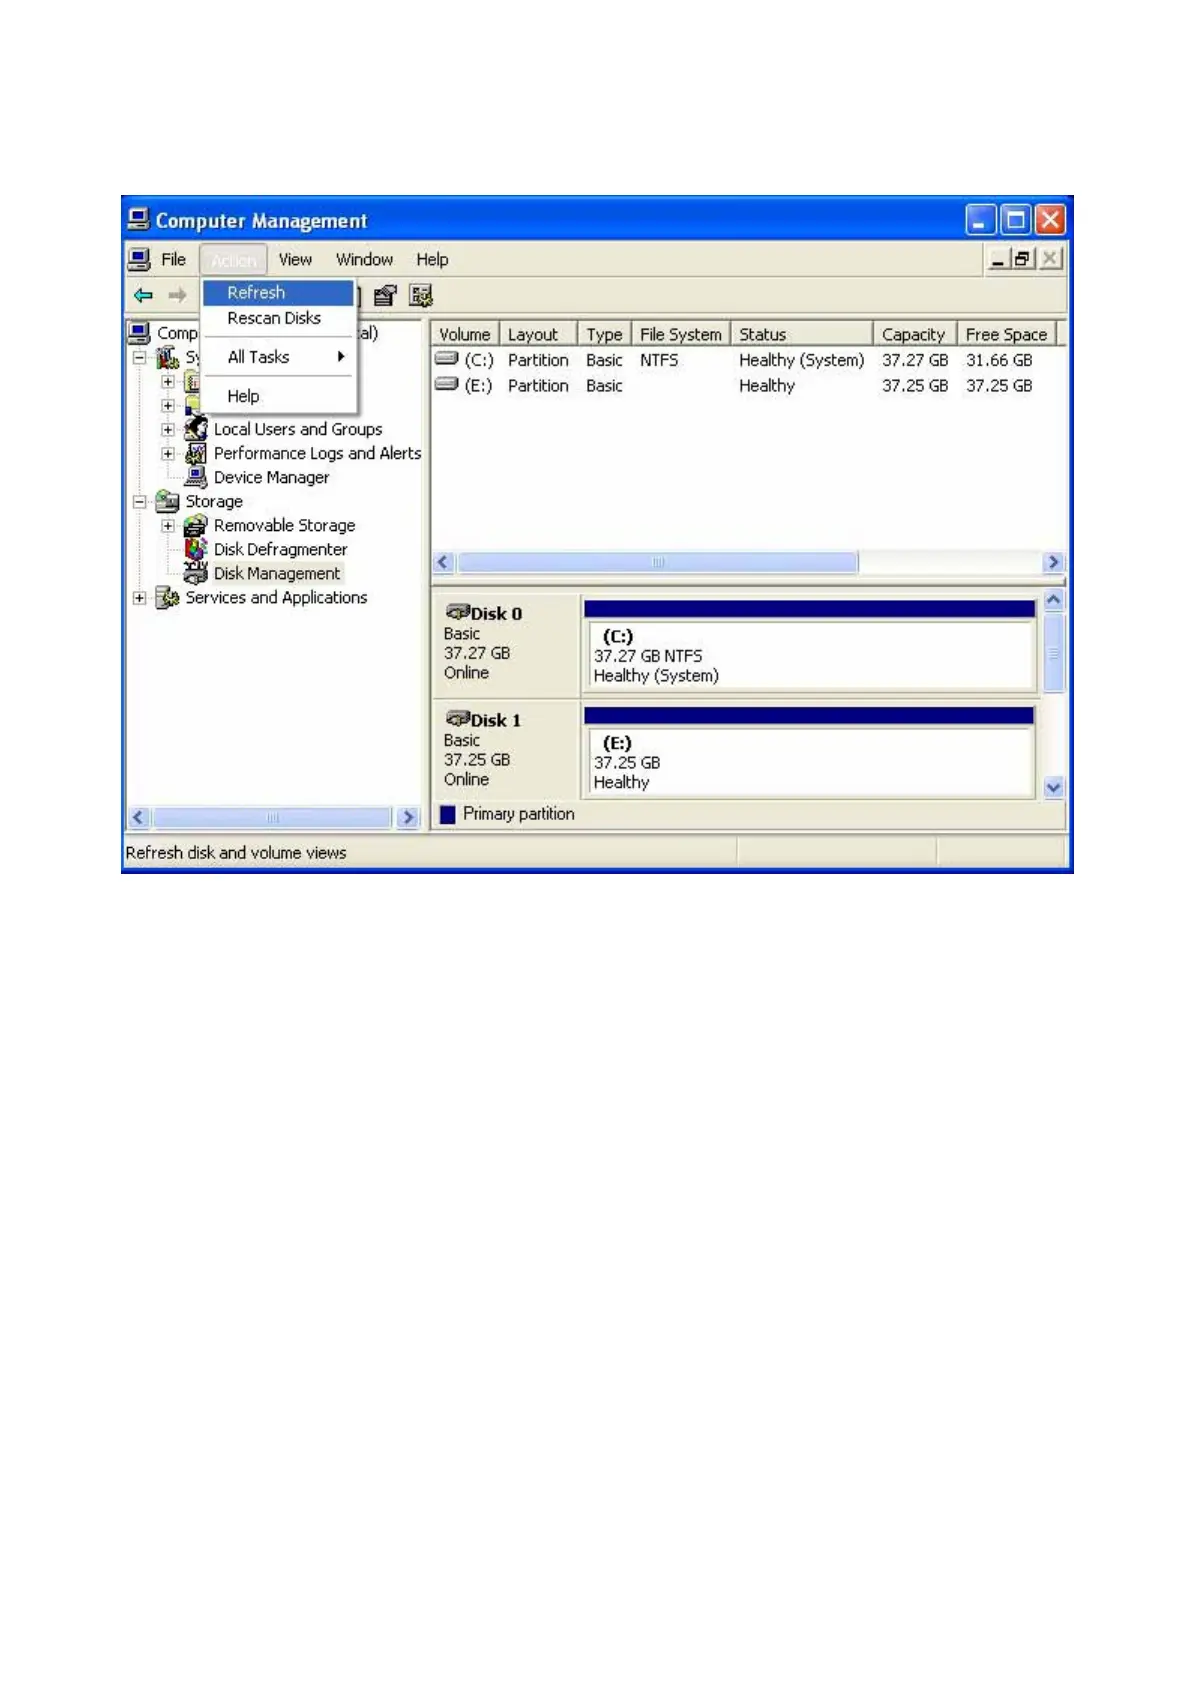Select the (E:) 37.25 GB partition block

(x=808, y=762)
